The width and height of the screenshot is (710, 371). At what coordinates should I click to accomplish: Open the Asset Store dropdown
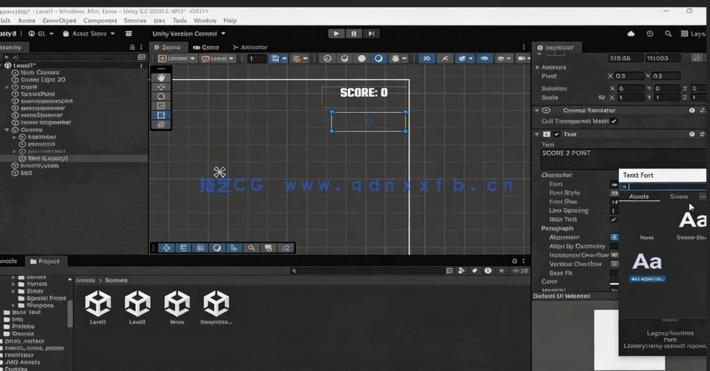pyautogui.click(x=89, y=34)
